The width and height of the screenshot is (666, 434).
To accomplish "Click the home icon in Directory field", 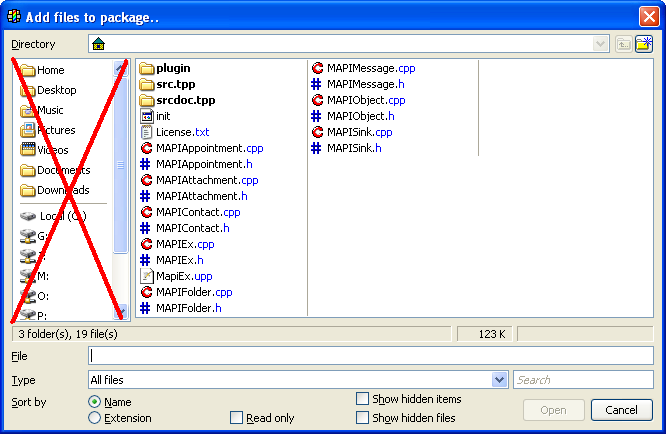I will point(98,44).
